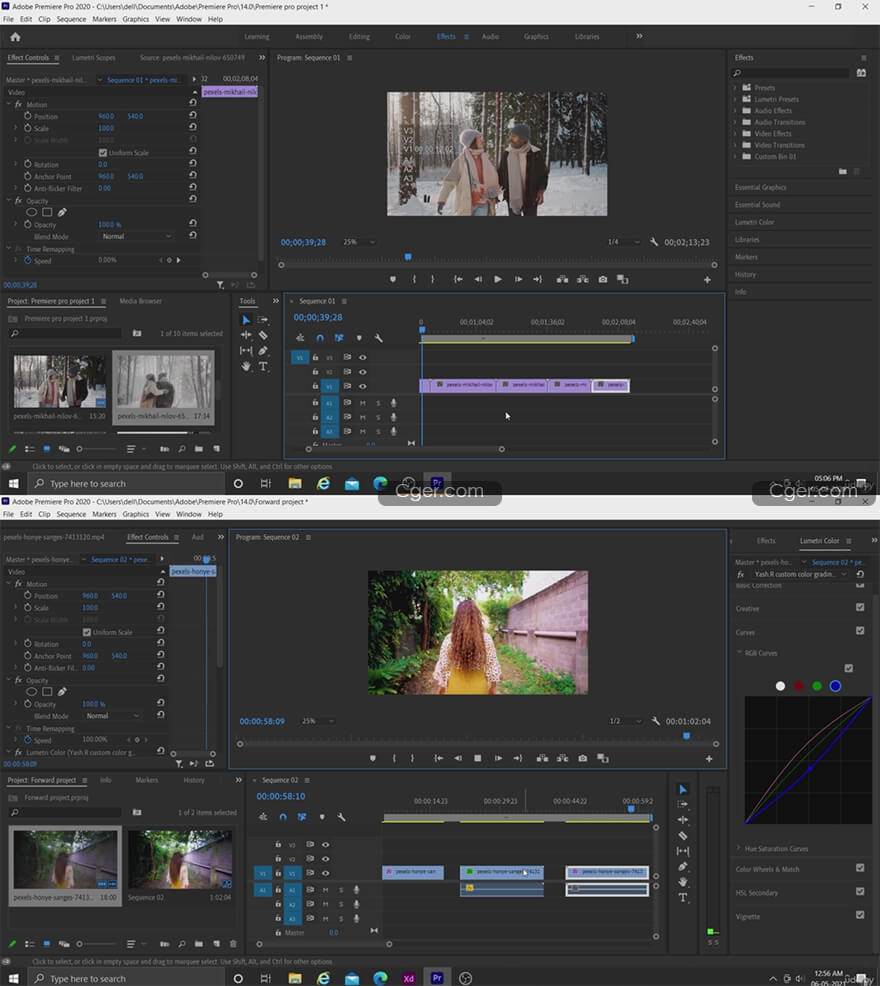Open the wrench timeline settings in Sequence 01 timeline

point(378,338)
